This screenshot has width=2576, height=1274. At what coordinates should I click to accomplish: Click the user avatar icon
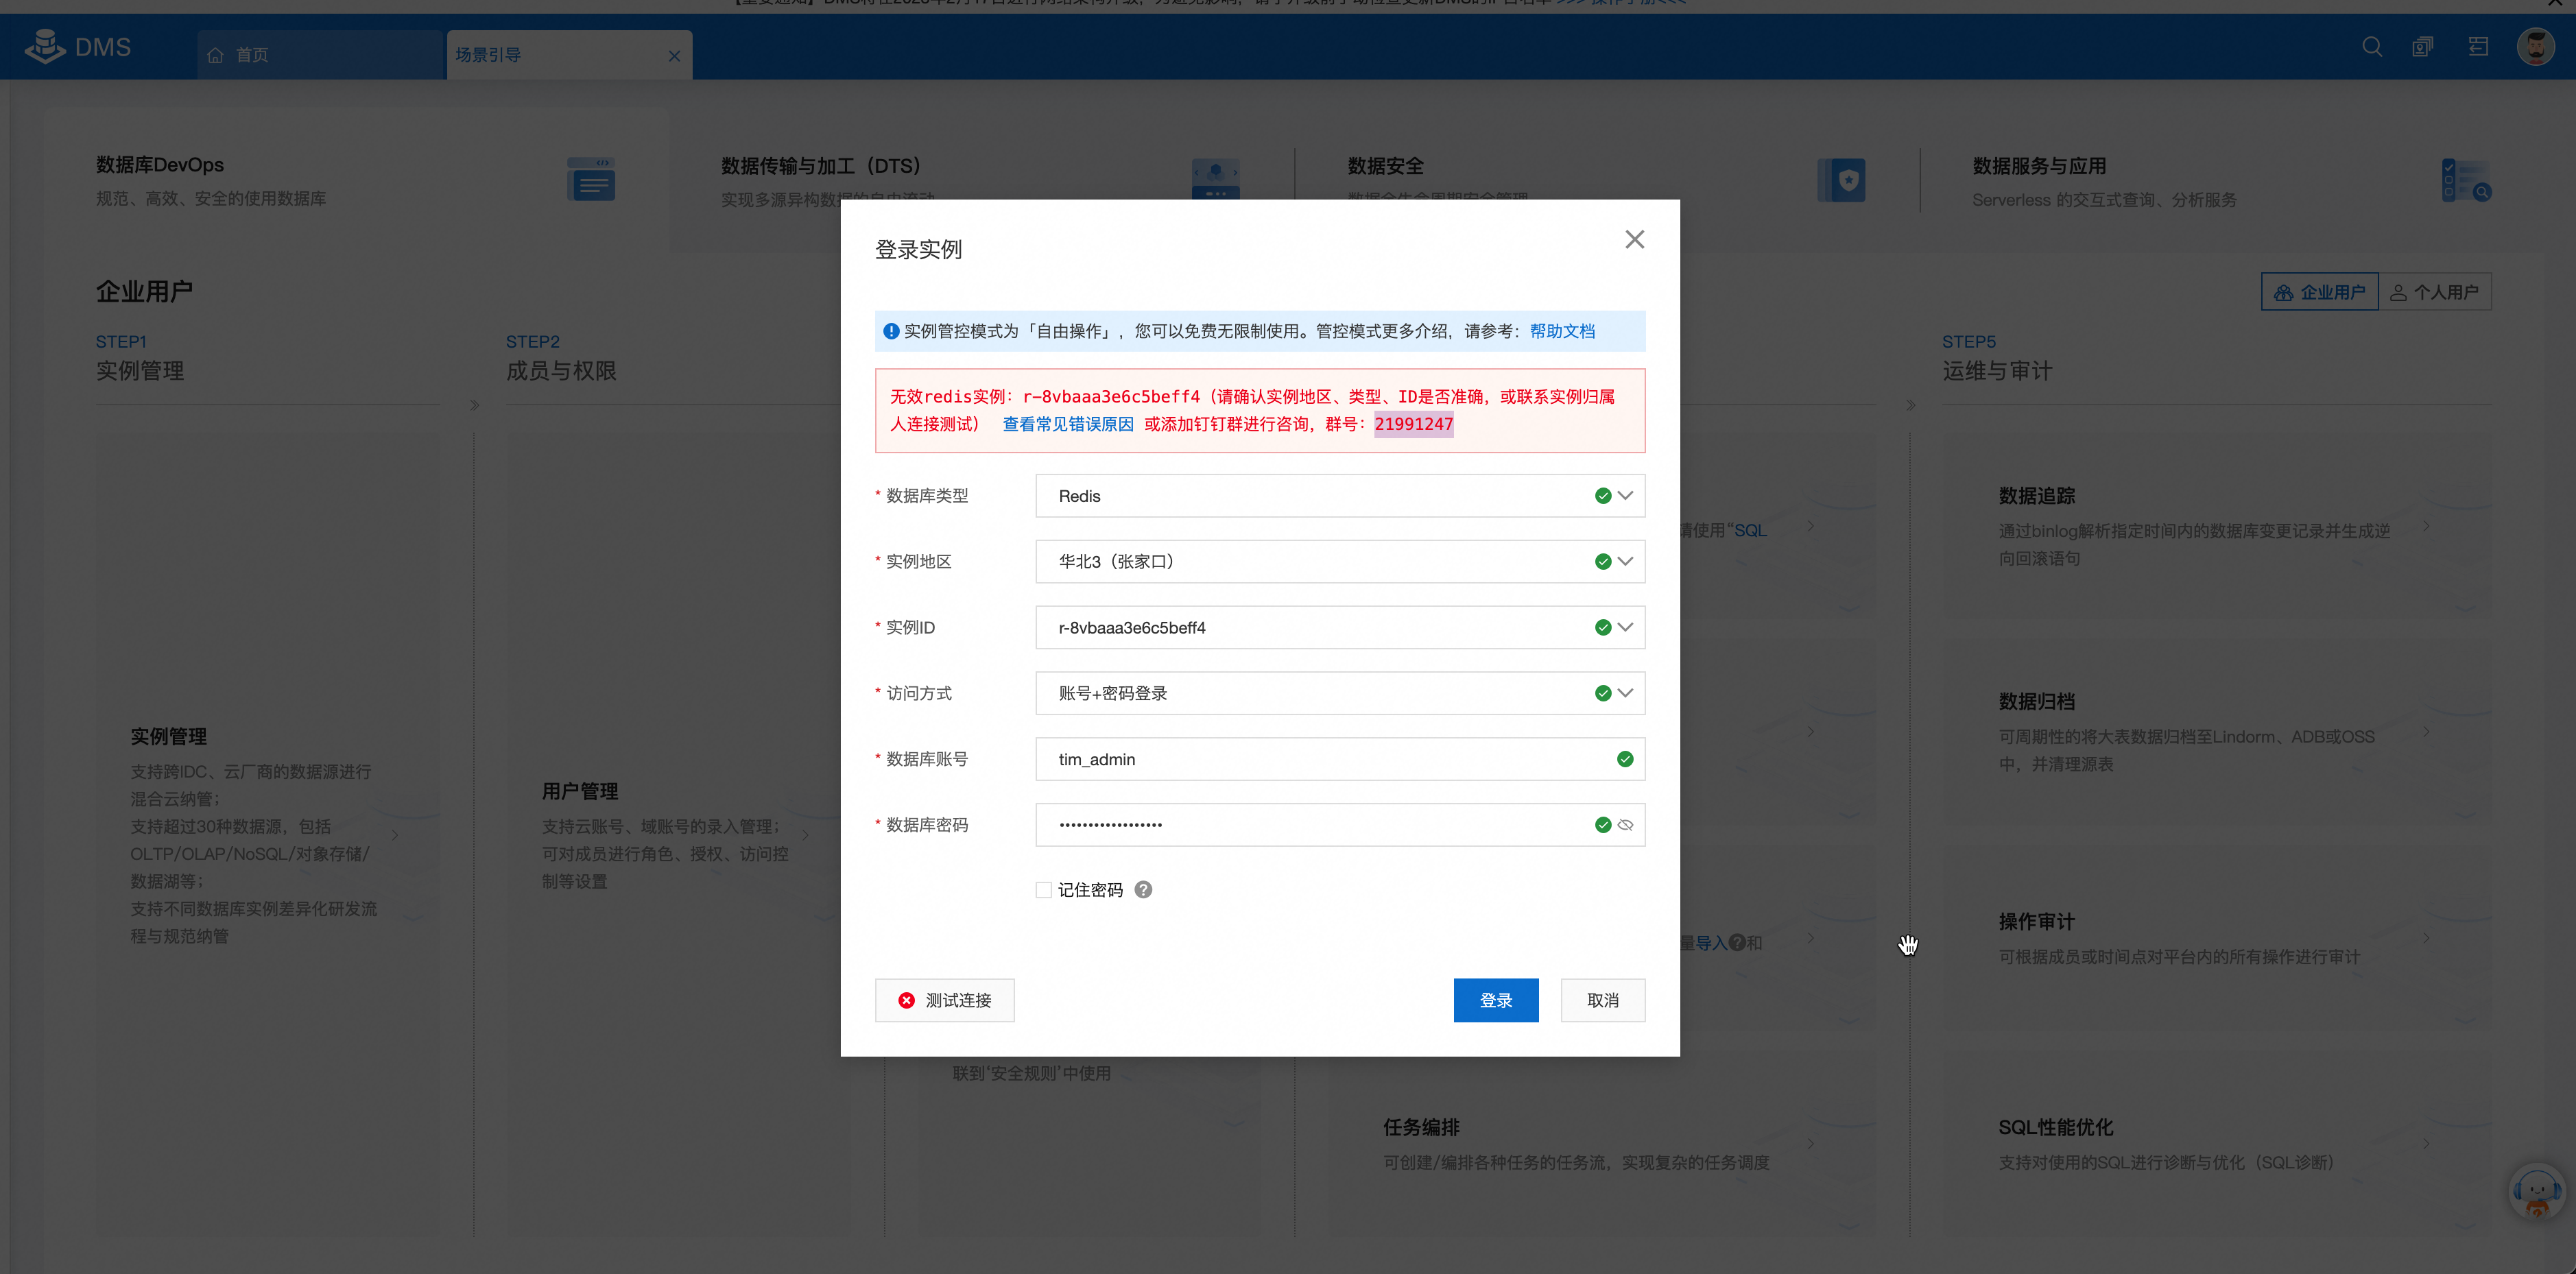(x=2535, y=47)
